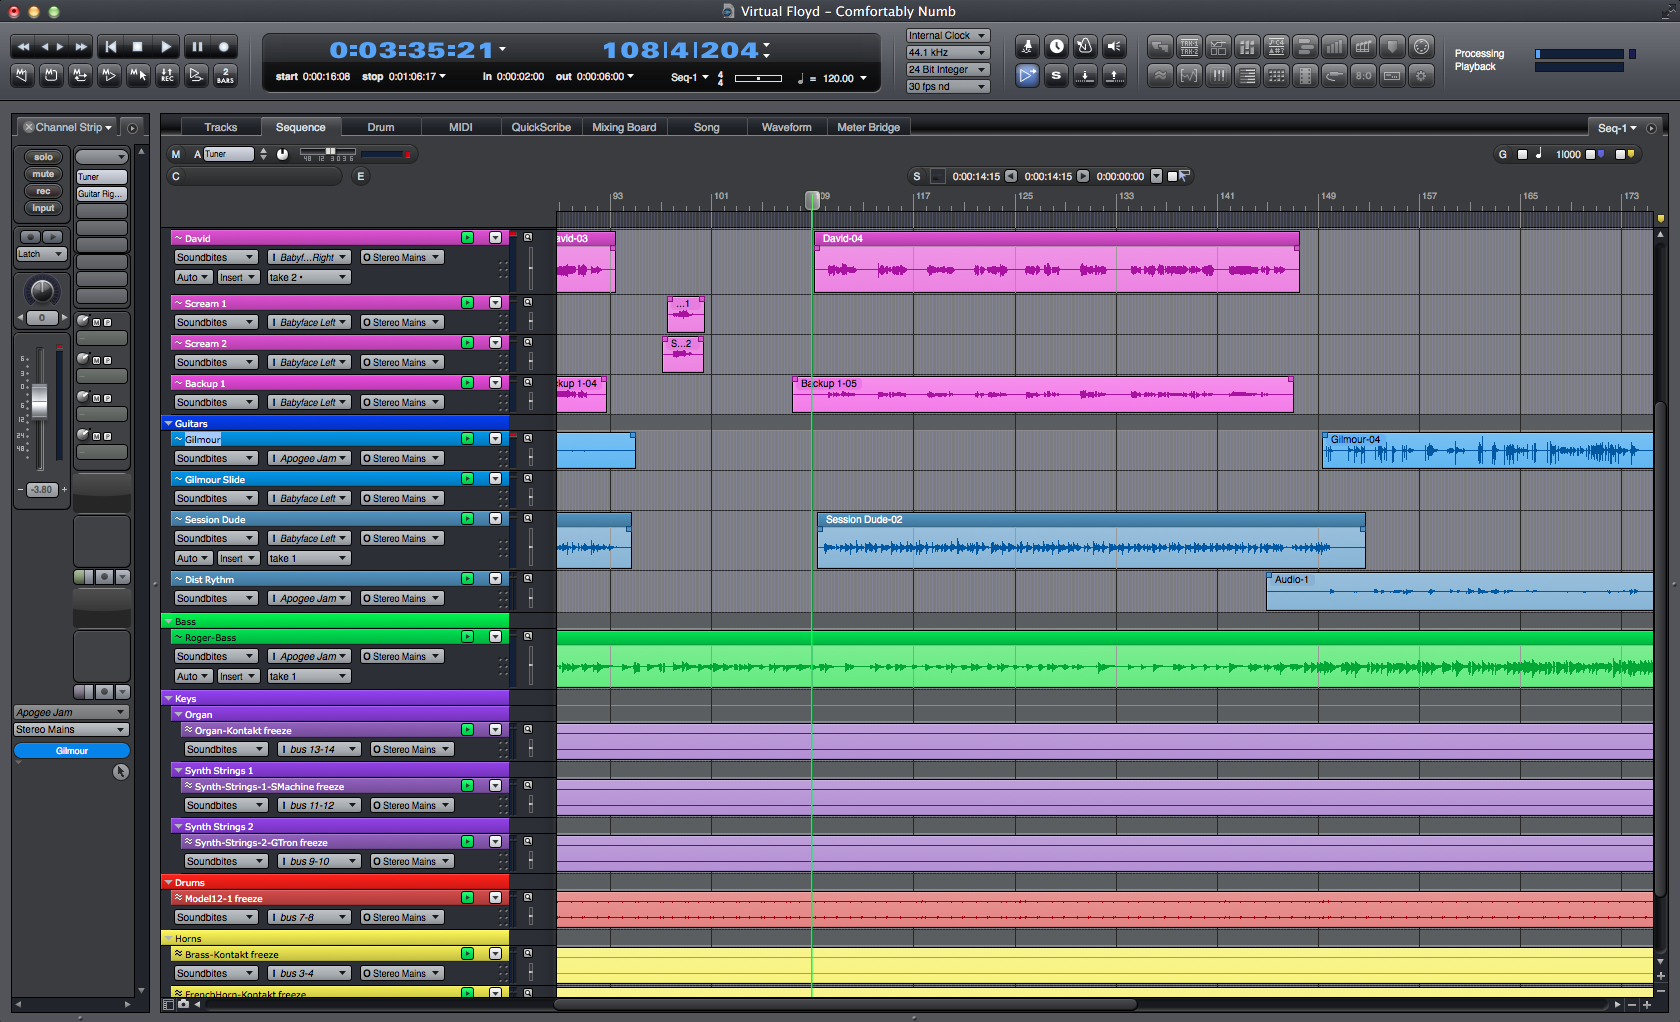Open the 24 Bit Integer format dropdown
1680x1022 pixels.
[947, 69]
